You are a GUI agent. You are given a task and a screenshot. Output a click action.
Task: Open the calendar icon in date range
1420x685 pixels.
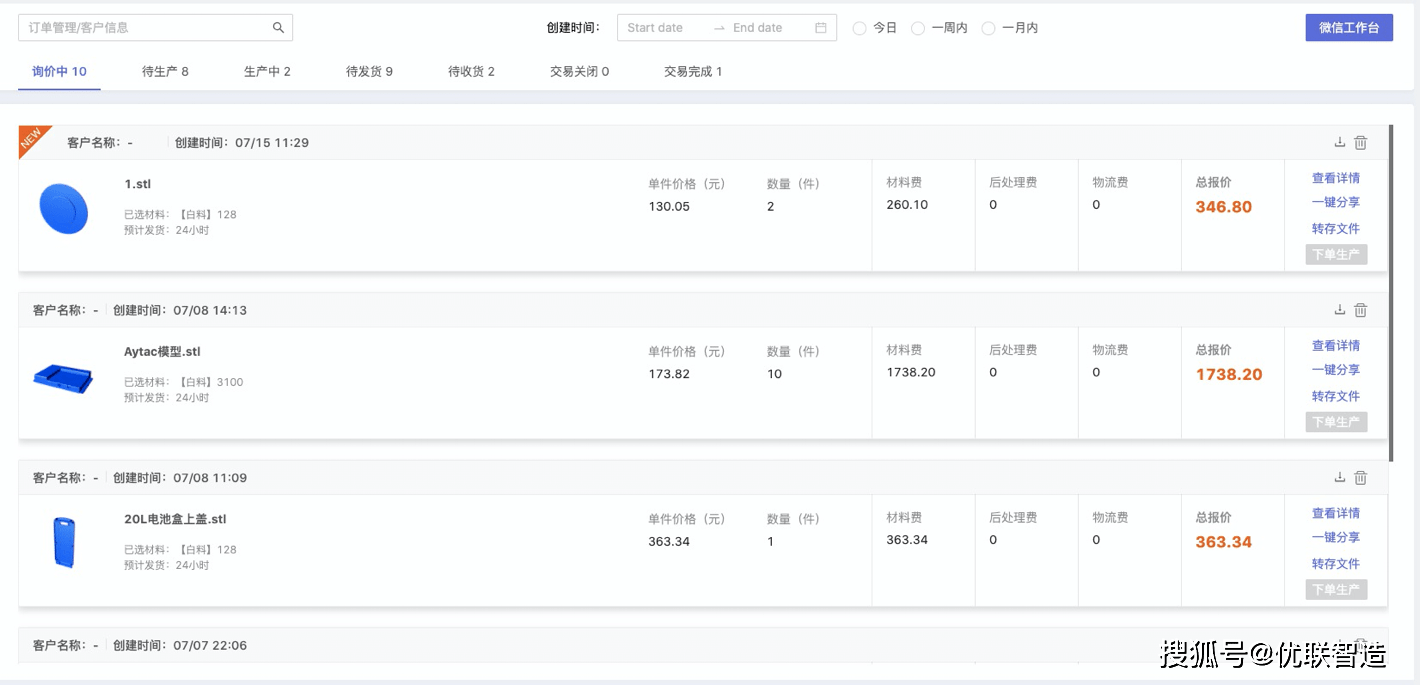coord(821,28)
